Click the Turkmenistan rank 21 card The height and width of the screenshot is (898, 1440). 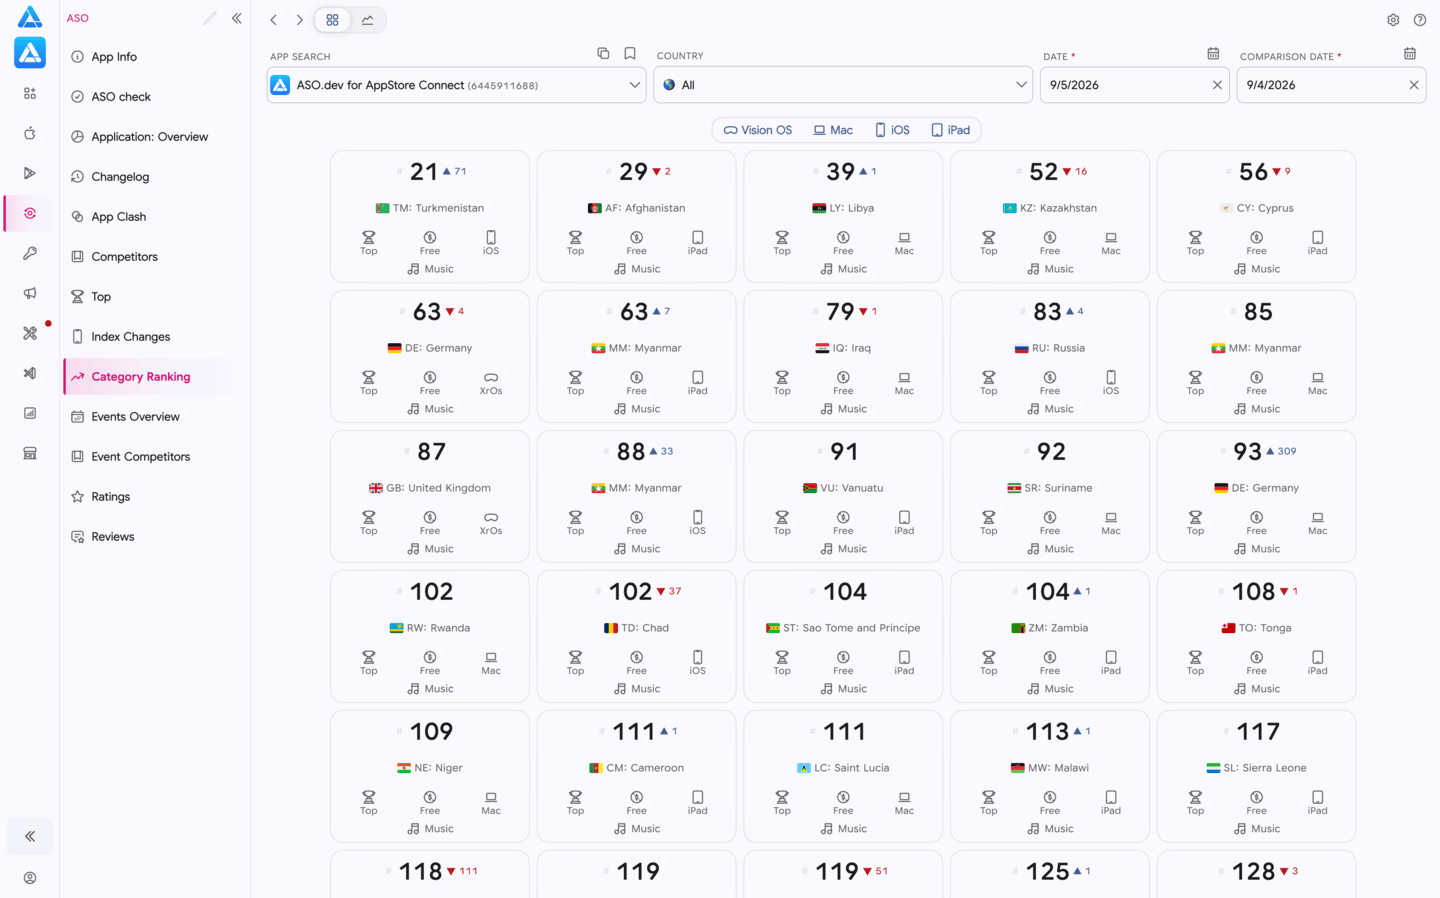click(430, 217)
